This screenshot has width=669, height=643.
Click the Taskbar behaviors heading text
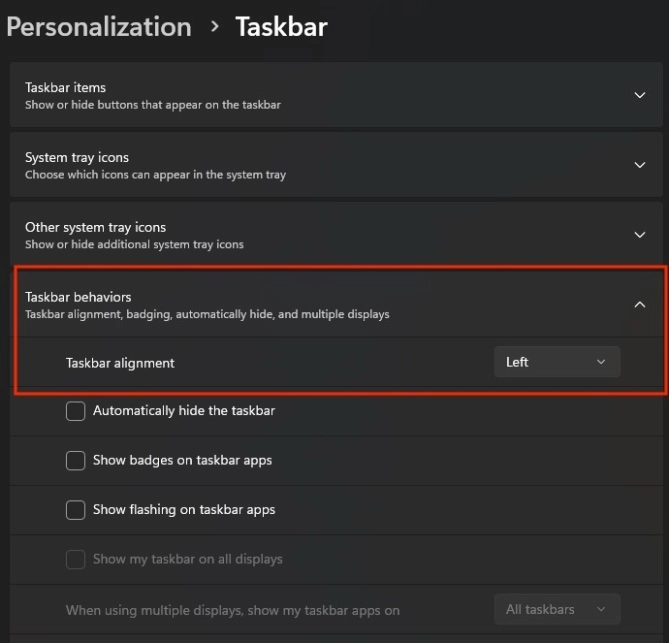78,297
